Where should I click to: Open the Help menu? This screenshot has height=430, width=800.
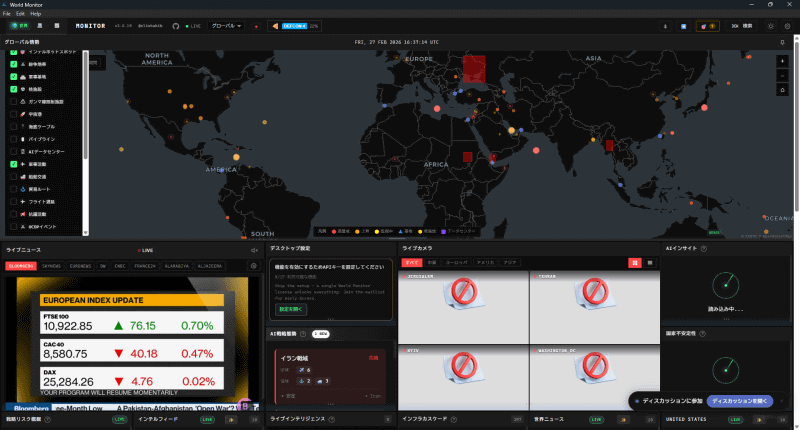coord(35,14)
